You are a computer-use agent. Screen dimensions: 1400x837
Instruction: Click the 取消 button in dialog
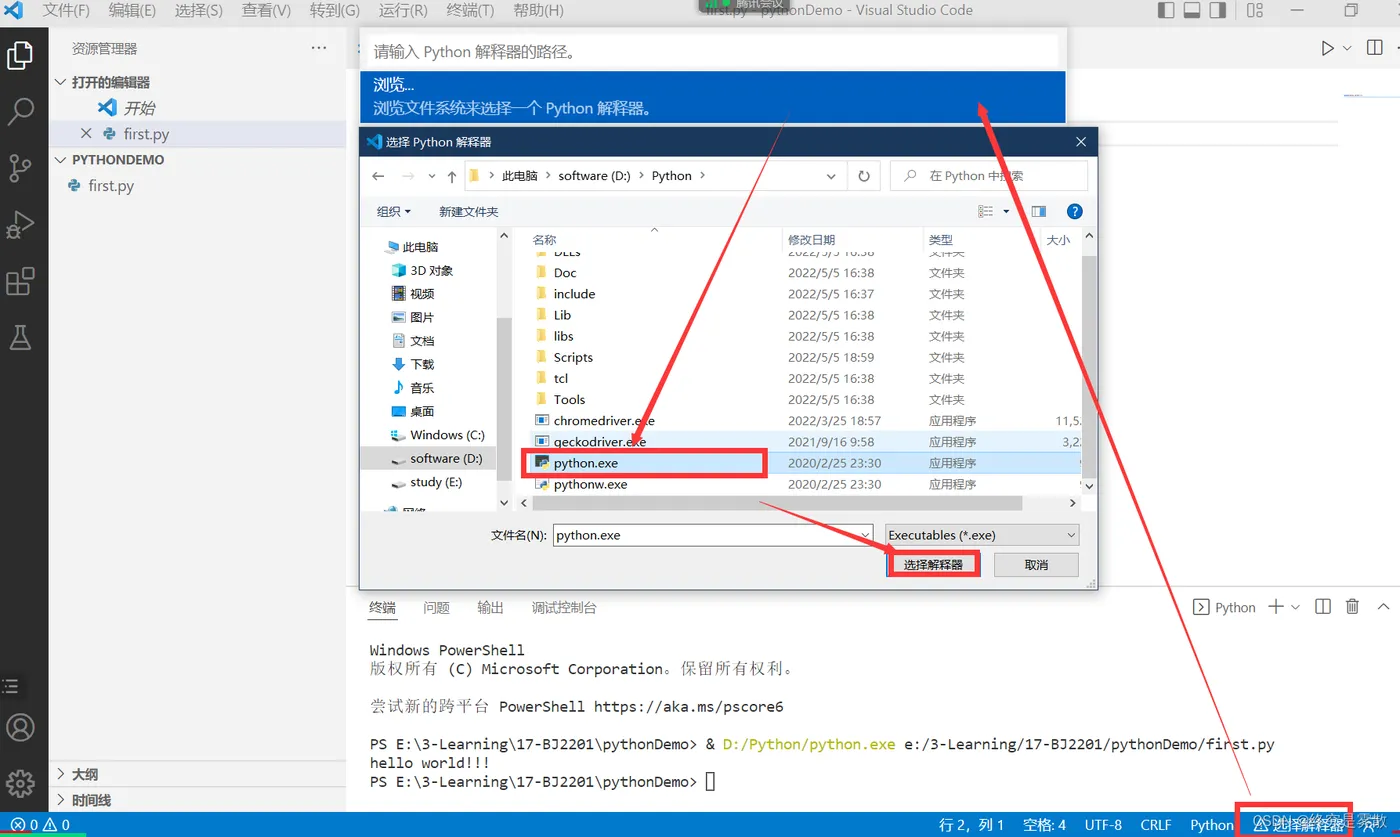click(x=1036, y=565)
